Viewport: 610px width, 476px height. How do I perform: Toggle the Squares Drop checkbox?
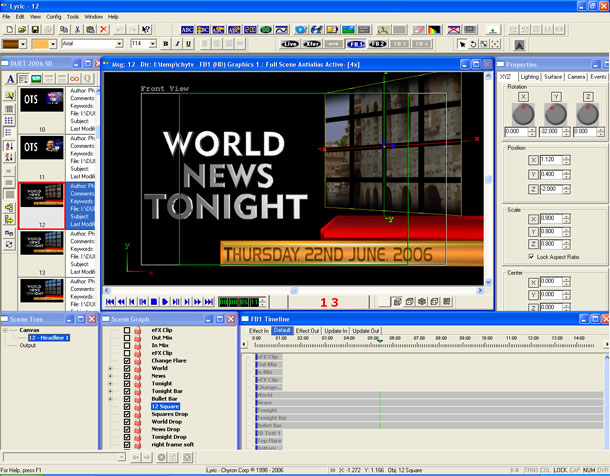click(127, 414)
